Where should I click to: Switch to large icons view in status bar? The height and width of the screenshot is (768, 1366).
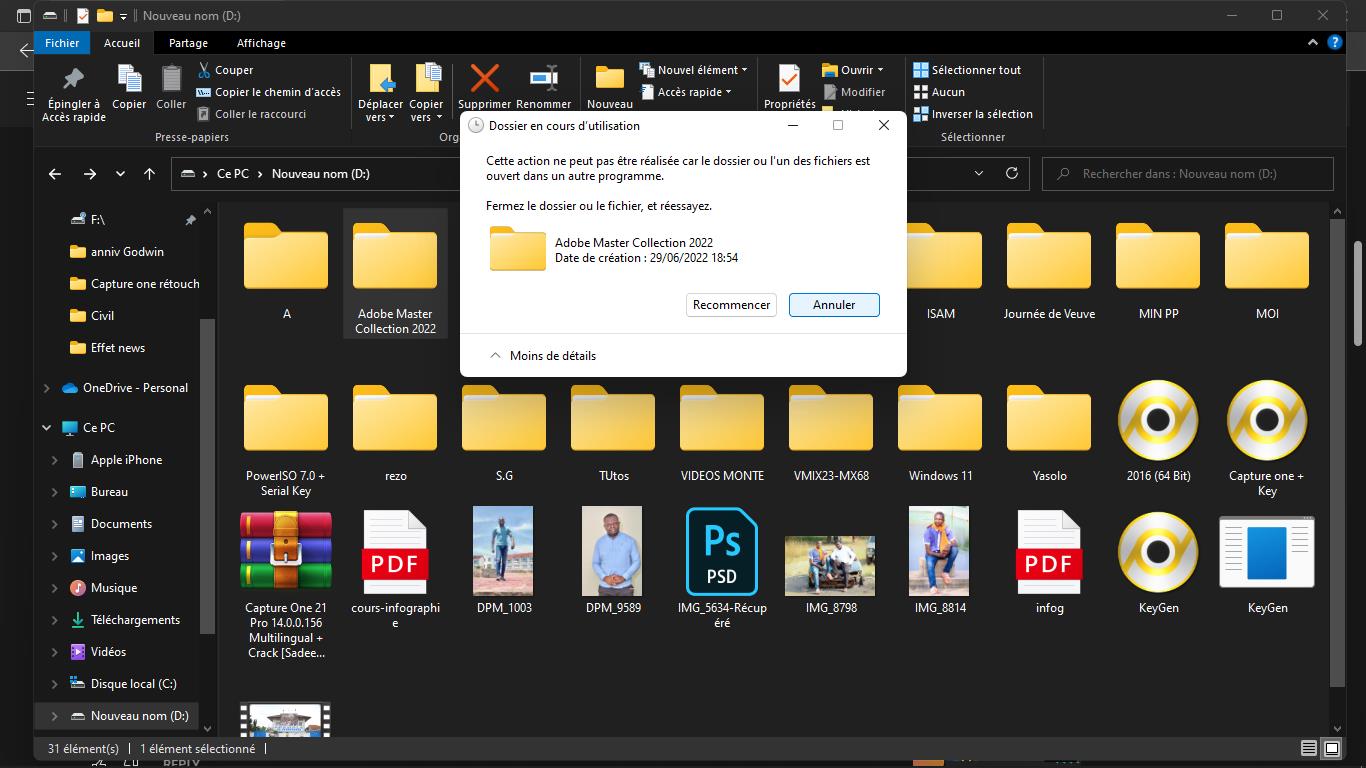click(x=1332, y=748)
